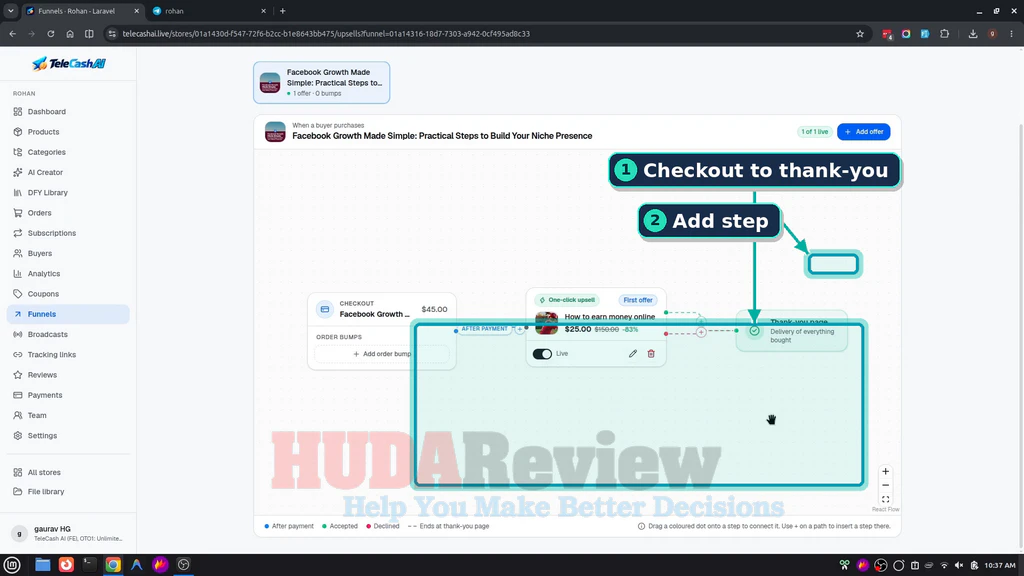This screenshot has width=1024, height=576.
Task: Mute sound via the system tray volume icon
Action: tap(959, 565)
